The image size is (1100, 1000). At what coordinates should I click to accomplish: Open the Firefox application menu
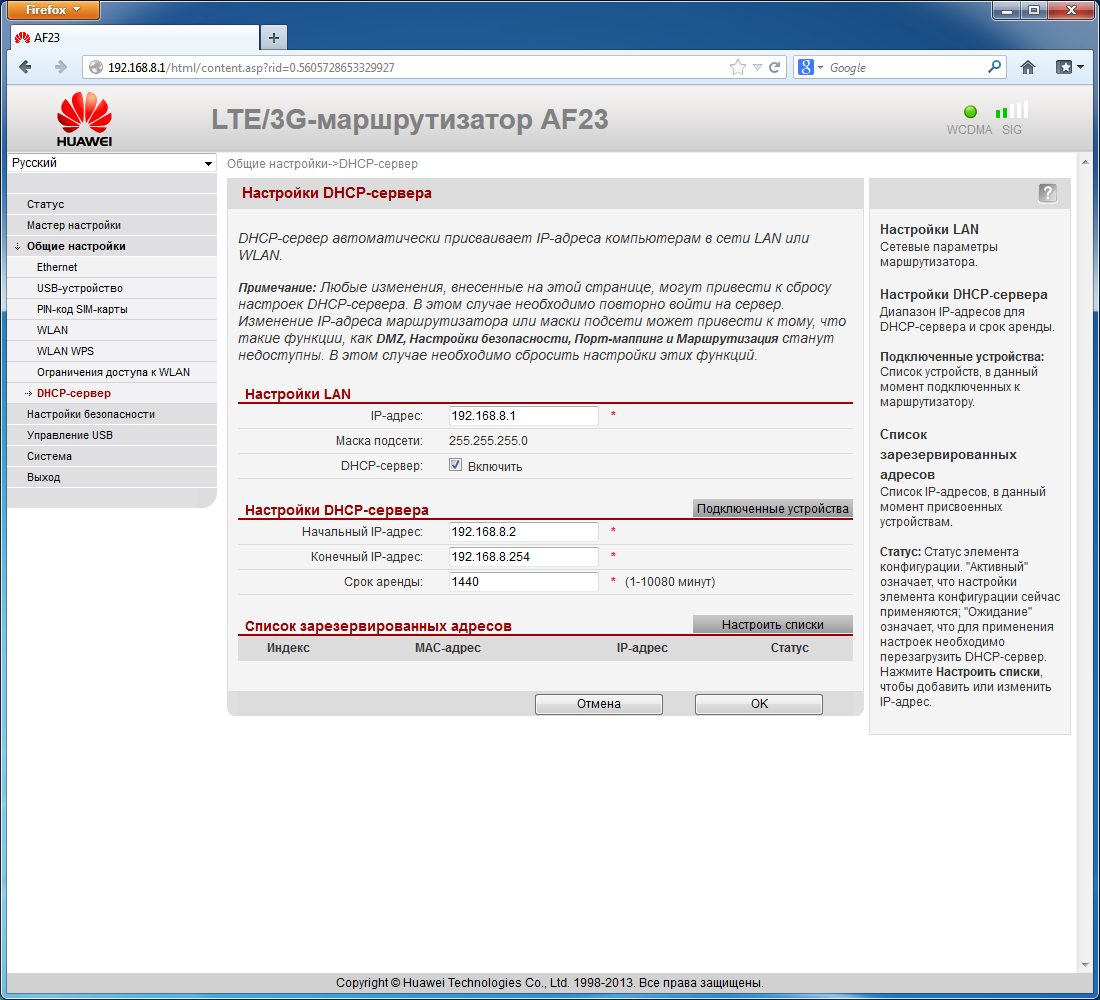click(53, 10)
